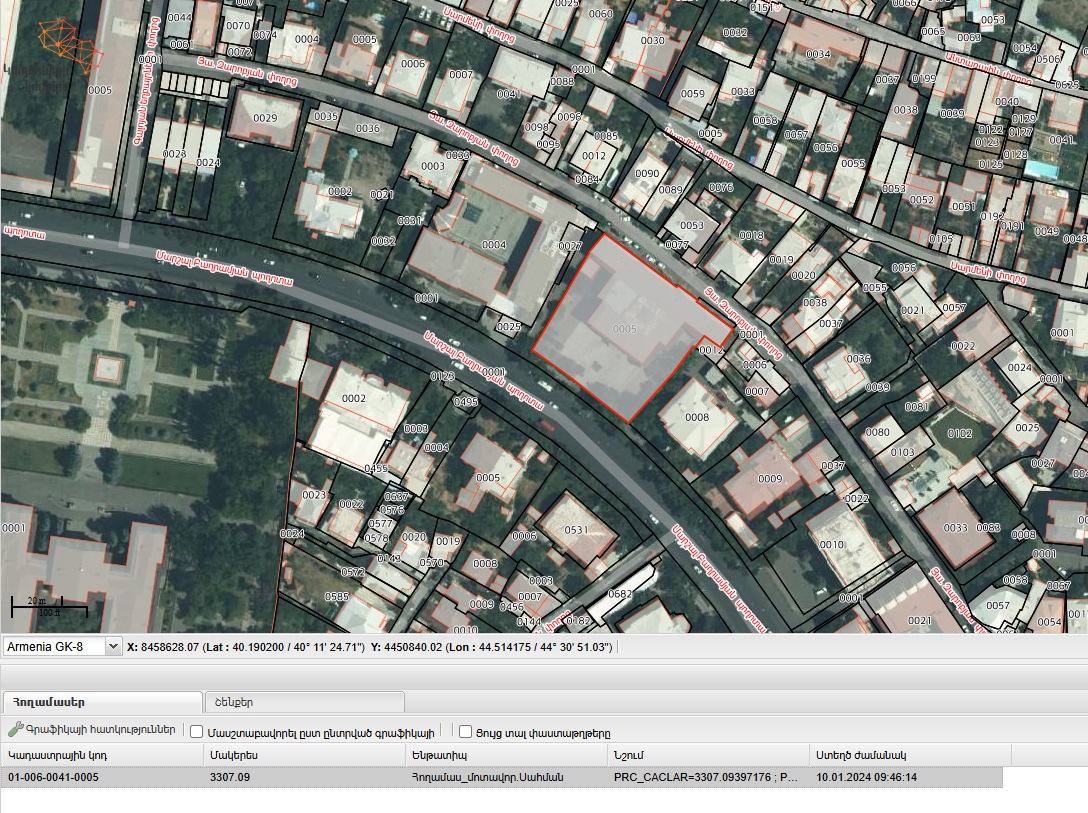This screenshot has width=1088, height=813.
Task: Open the Armenia GK-8 coordinate system dropdown
Action: 62,647
